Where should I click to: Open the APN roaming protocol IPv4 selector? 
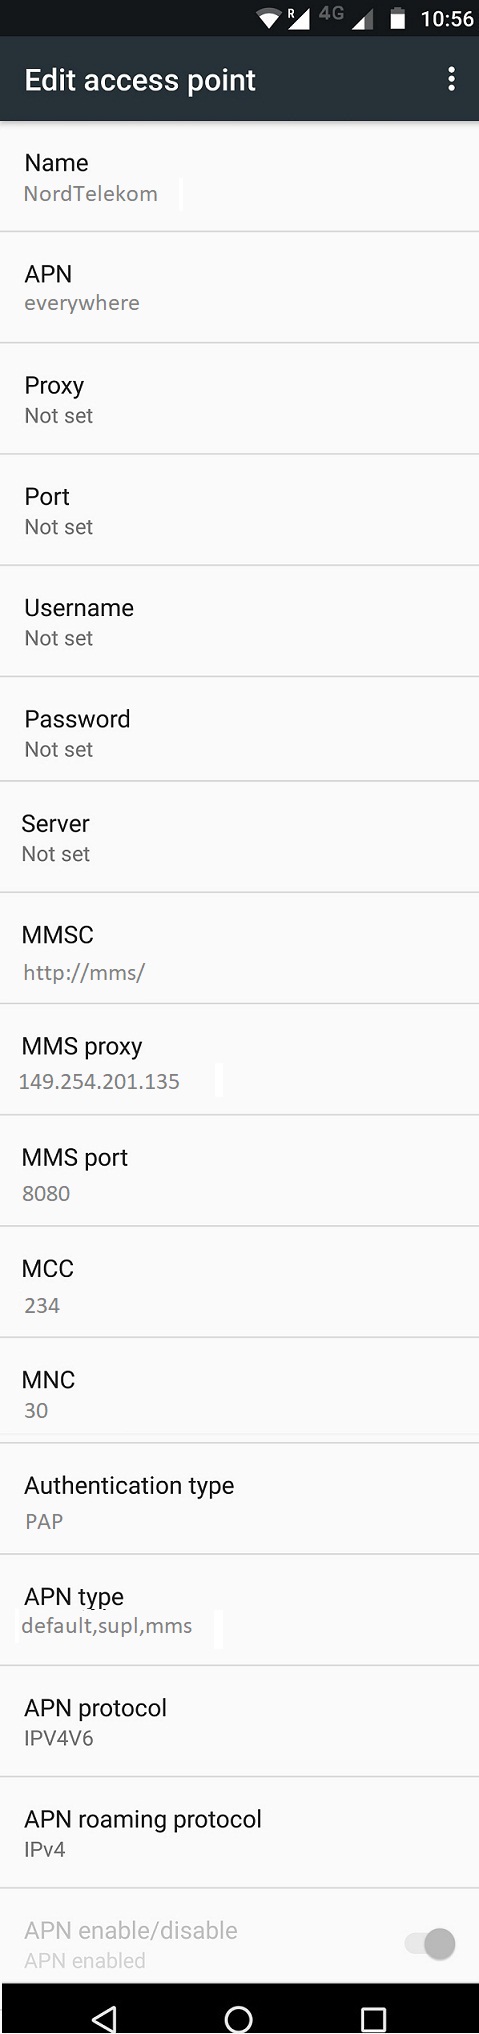pos(239,1833)
